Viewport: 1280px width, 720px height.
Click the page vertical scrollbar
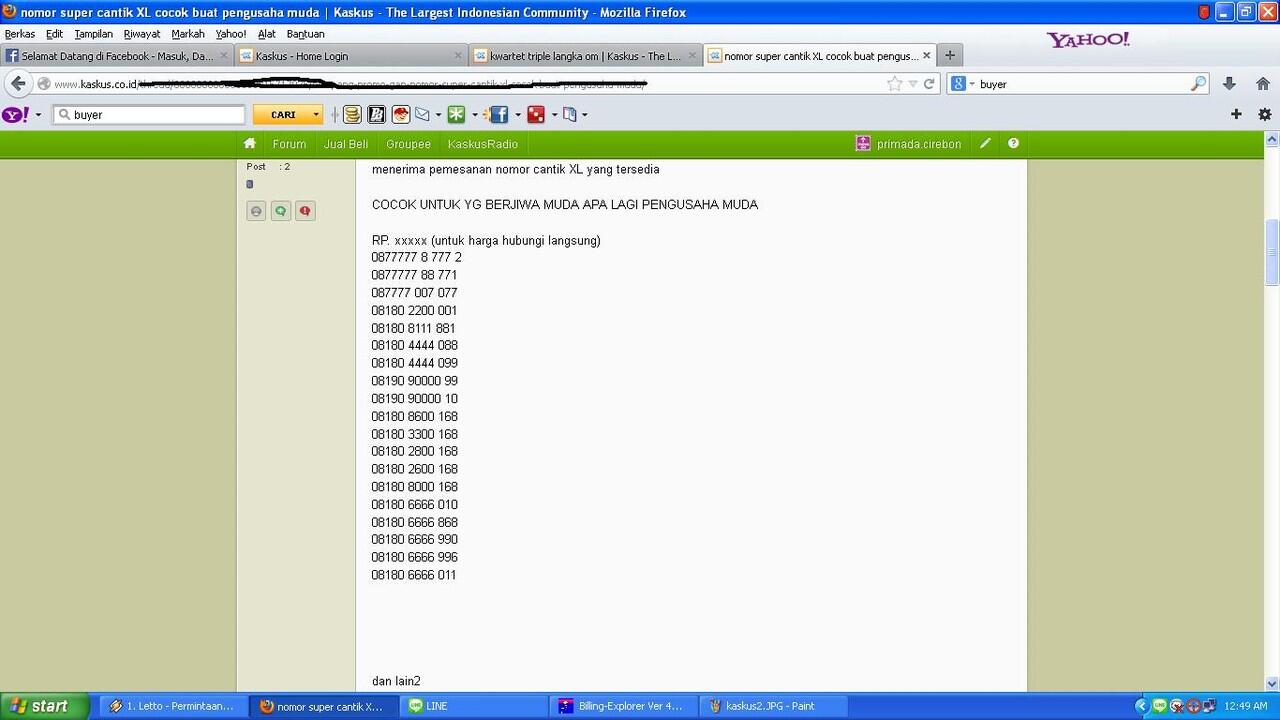[1272, 252]
